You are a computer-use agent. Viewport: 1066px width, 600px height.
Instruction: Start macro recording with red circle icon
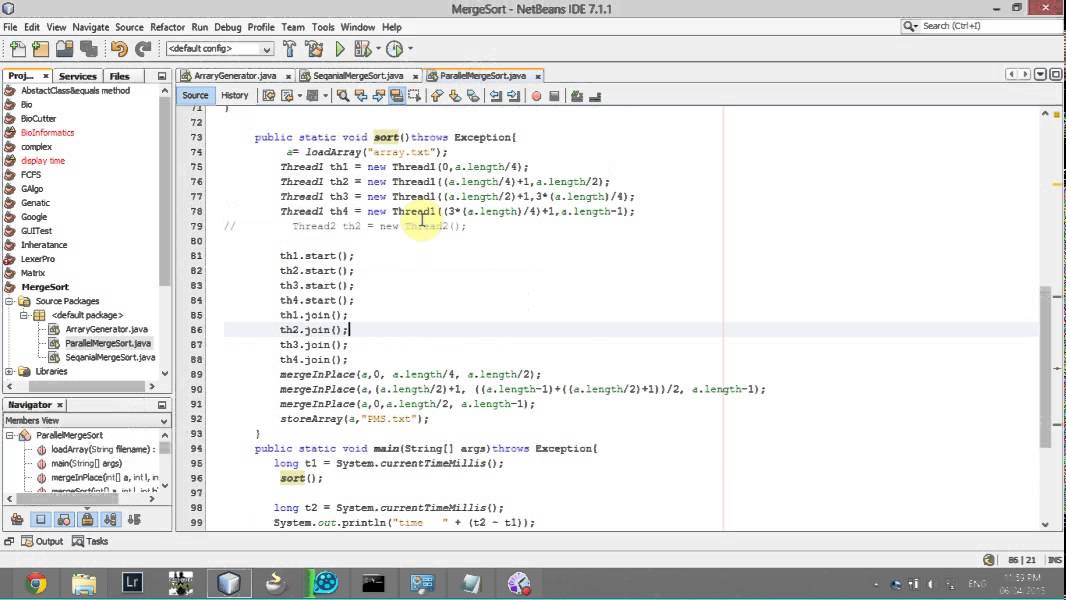[536, 96]
